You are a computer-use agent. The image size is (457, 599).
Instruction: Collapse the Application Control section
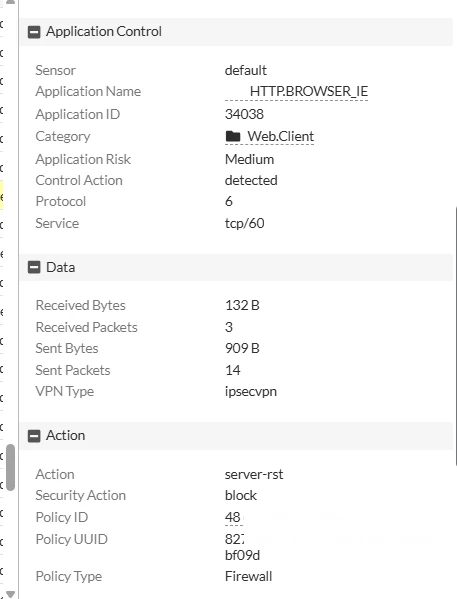pyautogui.click(x=34, y=32)
